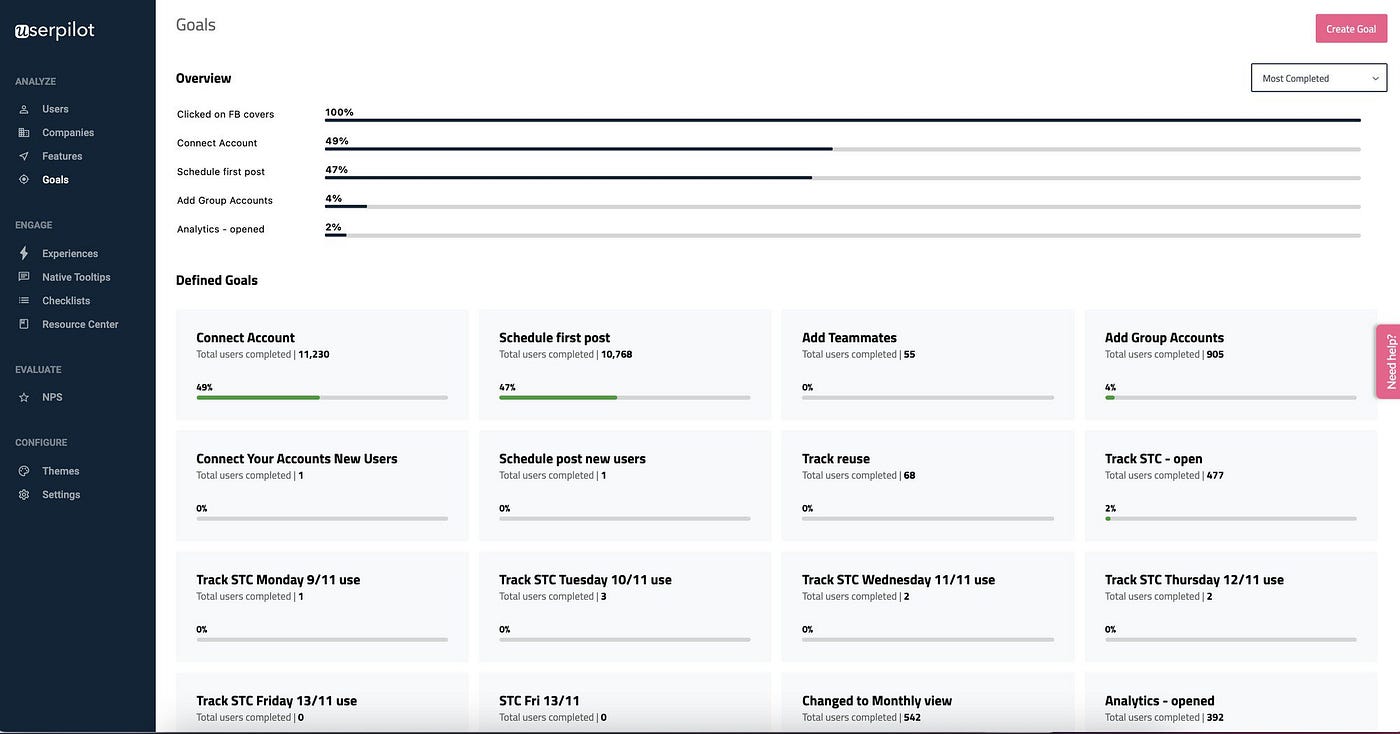Image resolution: width=1400 pixels, height=734 pixels.
Task: Click the Defined Goals heading
Action: click(x=217, y=280)
